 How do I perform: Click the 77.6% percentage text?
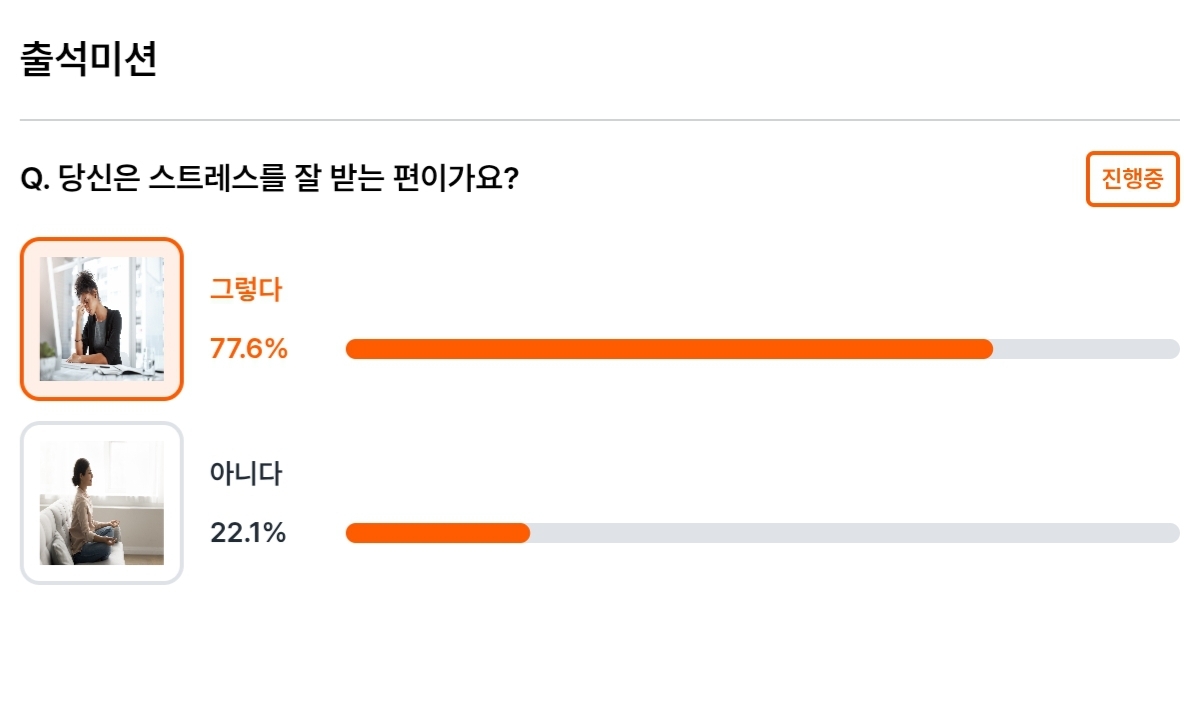tap(249, 349)
